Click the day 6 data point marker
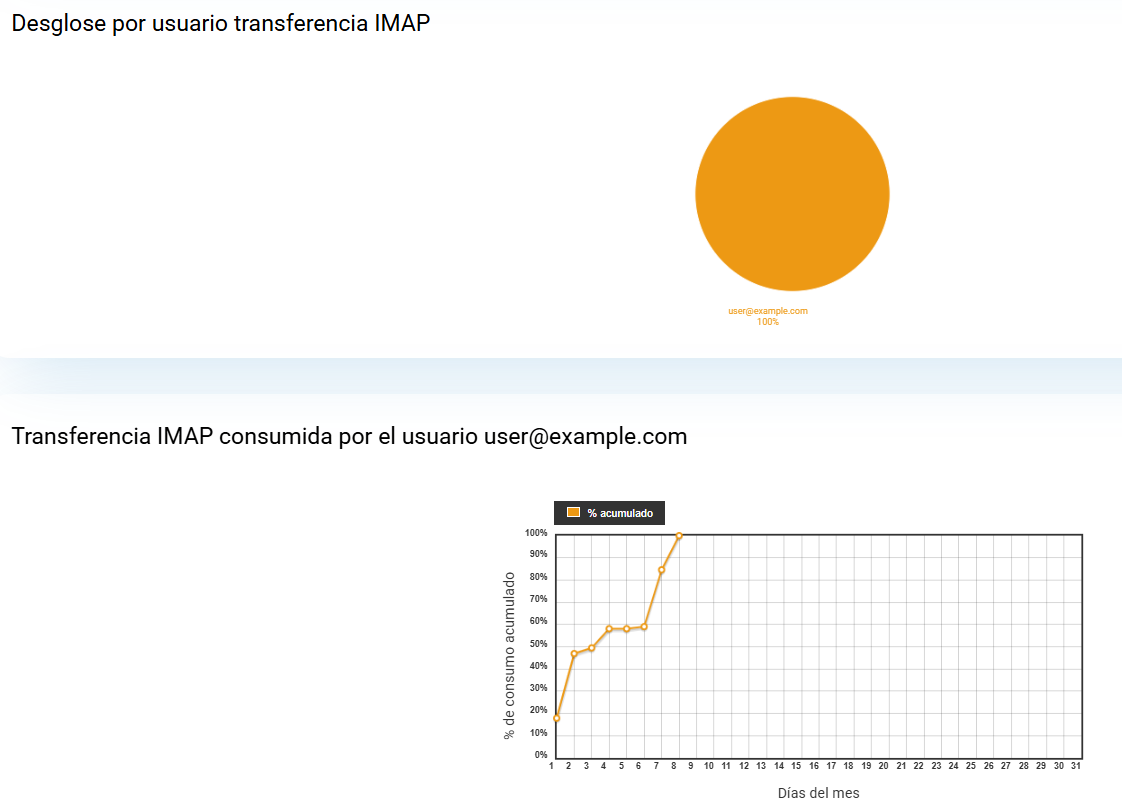This screenshot has height=809, width=1122. pos(644,627)
